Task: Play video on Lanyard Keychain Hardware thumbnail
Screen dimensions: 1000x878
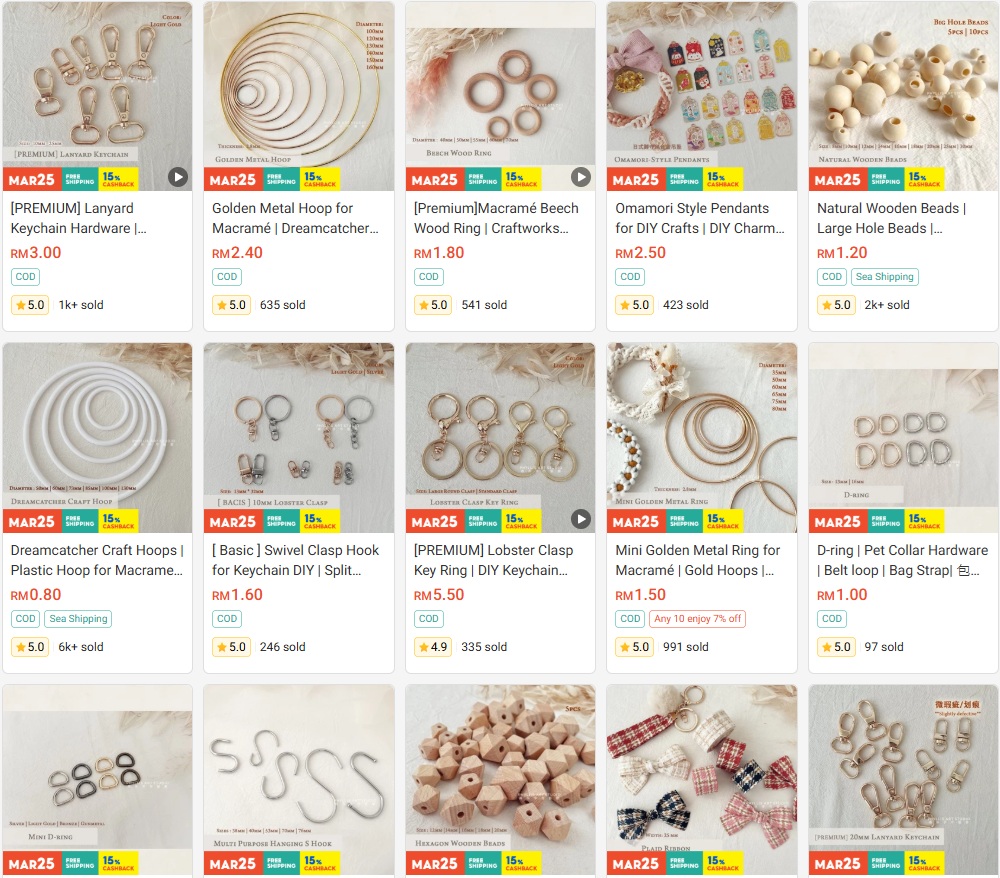Action: point(178,177)
